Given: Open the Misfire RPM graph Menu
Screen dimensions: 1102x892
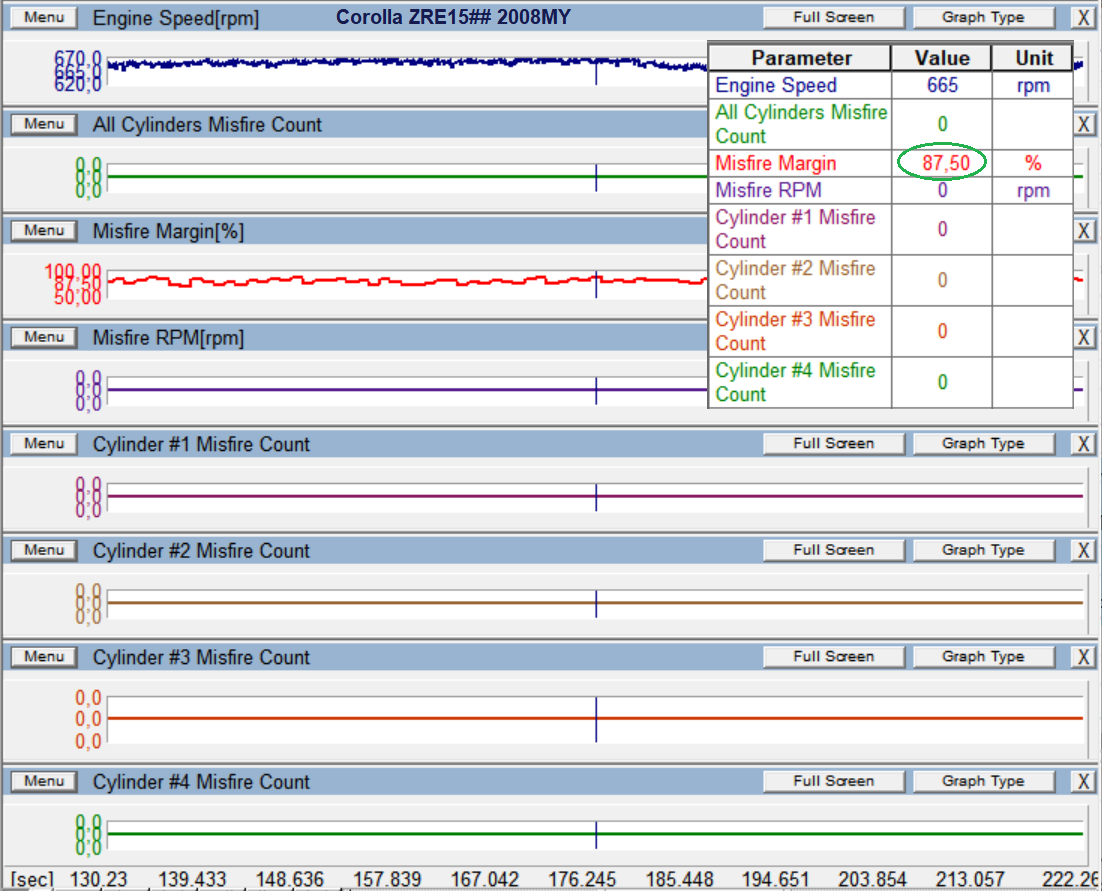Looking at the screenshot, I should click(x=44, y=337).
